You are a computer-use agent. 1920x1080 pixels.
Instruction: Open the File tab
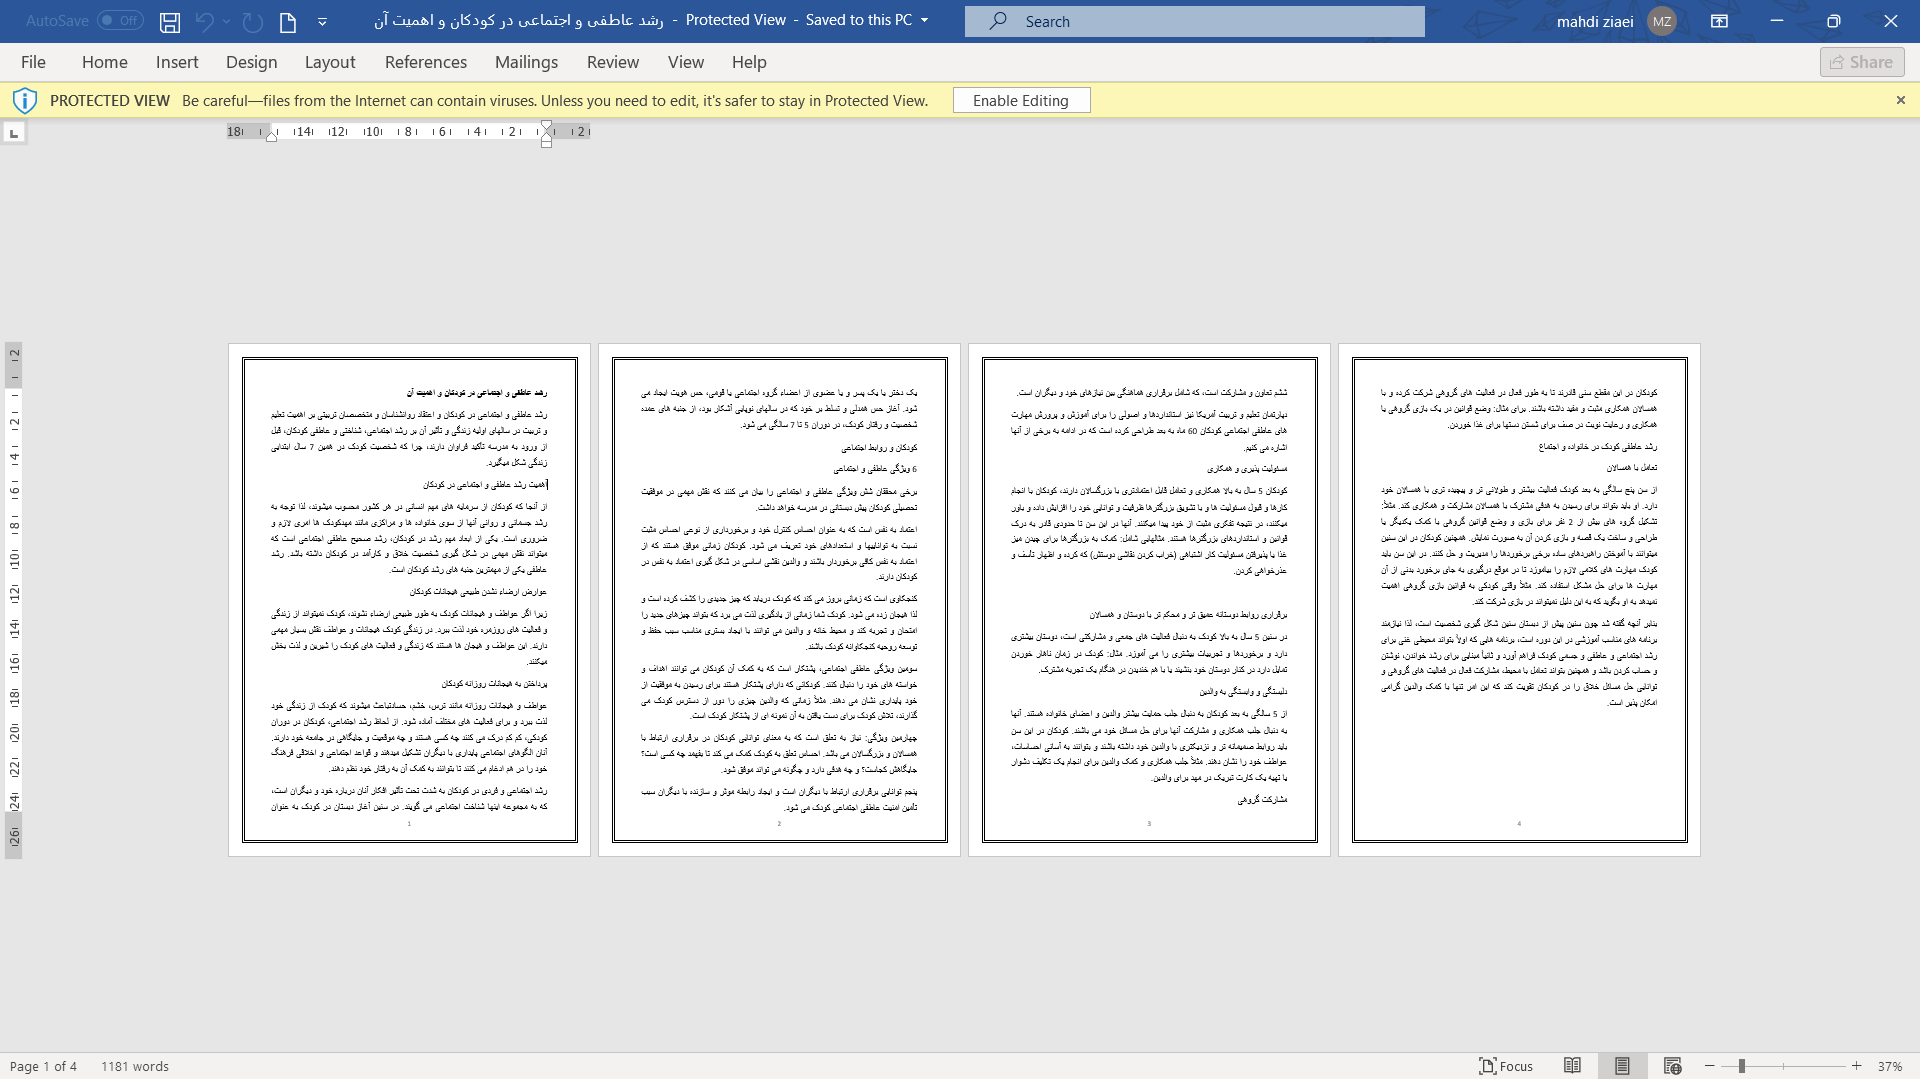33,62
